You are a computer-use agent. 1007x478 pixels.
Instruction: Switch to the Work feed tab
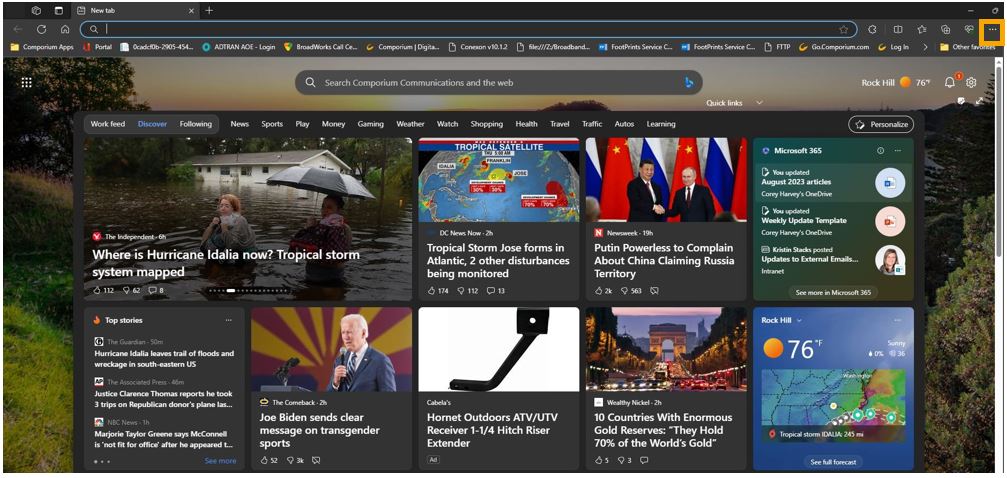[x=108, y=124]
